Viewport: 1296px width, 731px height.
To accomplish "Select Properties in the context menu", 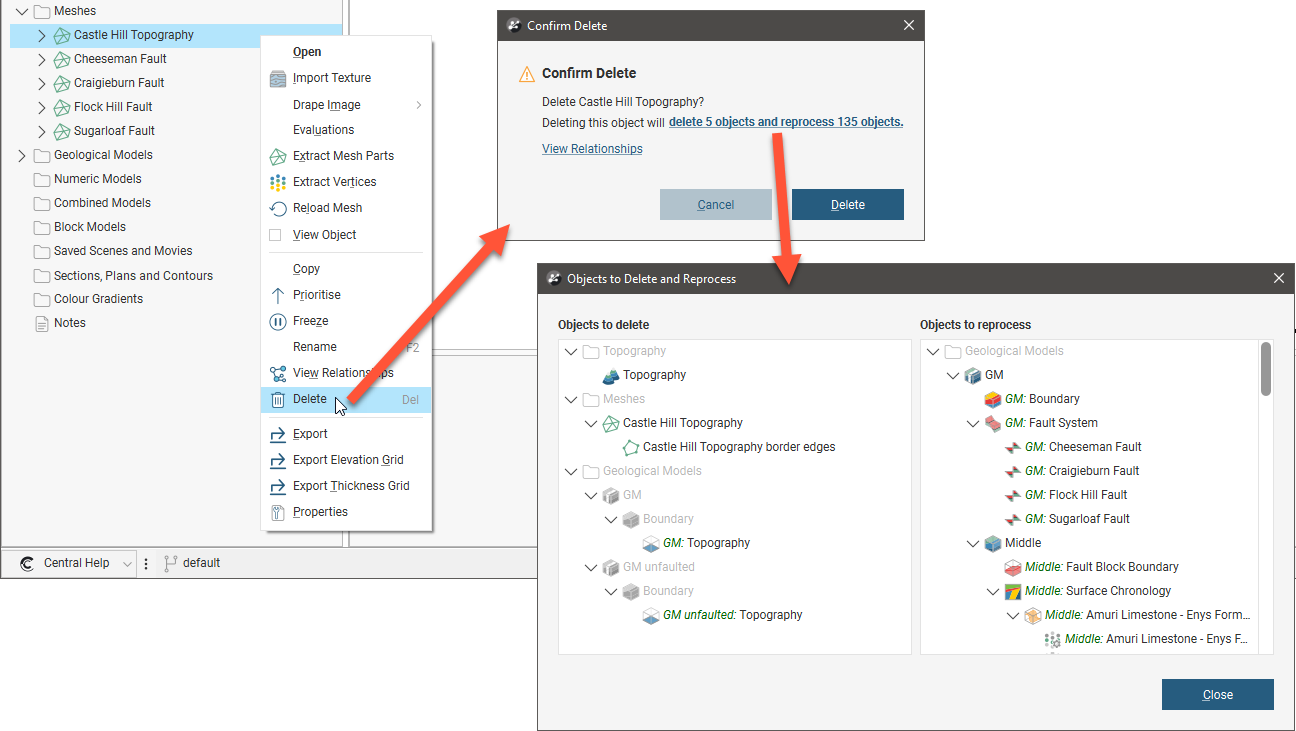I will 320,512.
